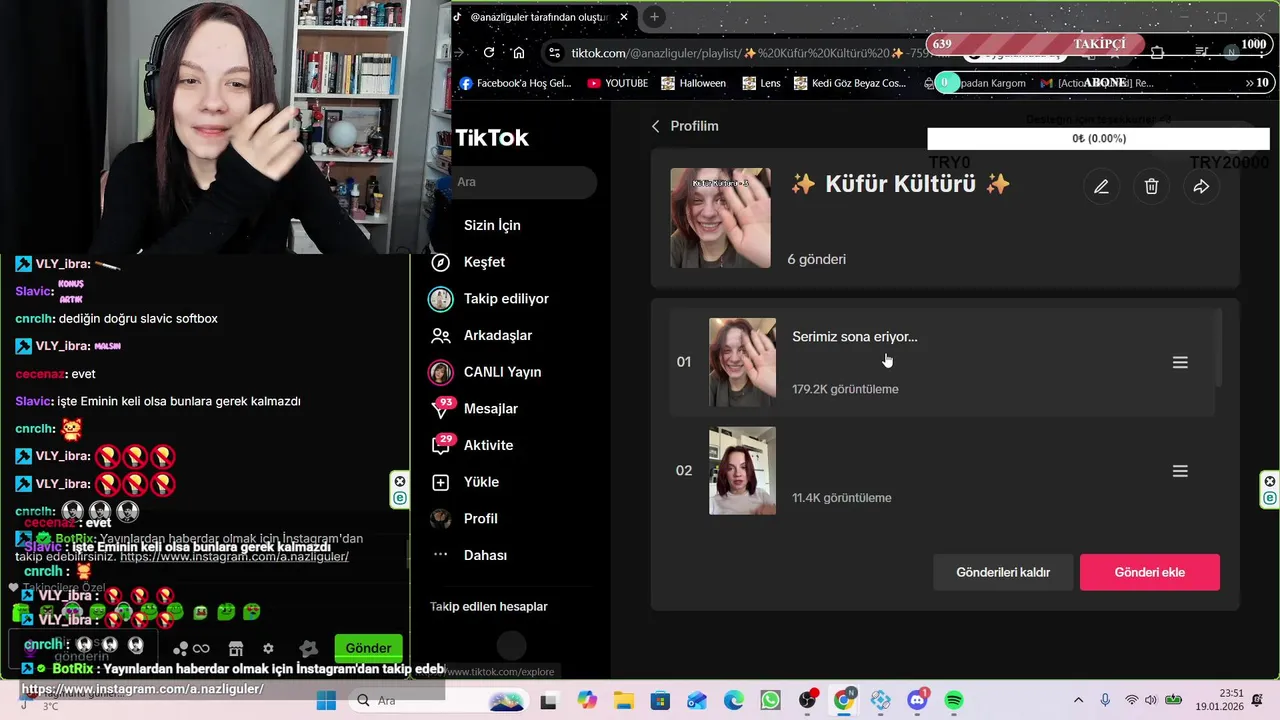Image resolution: width=1280 pixels, height=720 pixels.
Task: Open the YOUTUBE bookmark
Action: click(x=618, y=83)
